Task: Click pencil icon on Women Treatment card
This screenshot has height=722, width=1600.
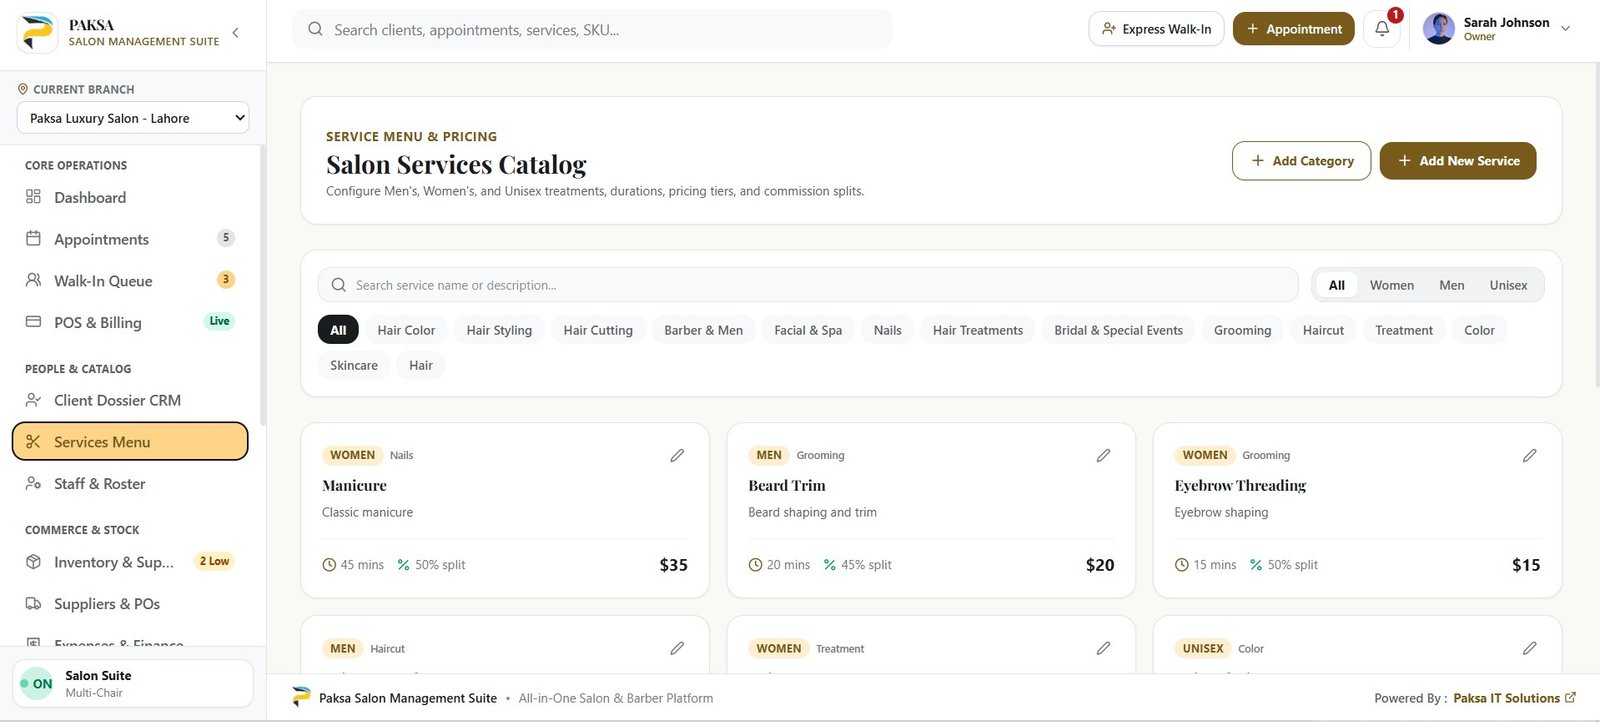Action: [x=1103, y=648]
